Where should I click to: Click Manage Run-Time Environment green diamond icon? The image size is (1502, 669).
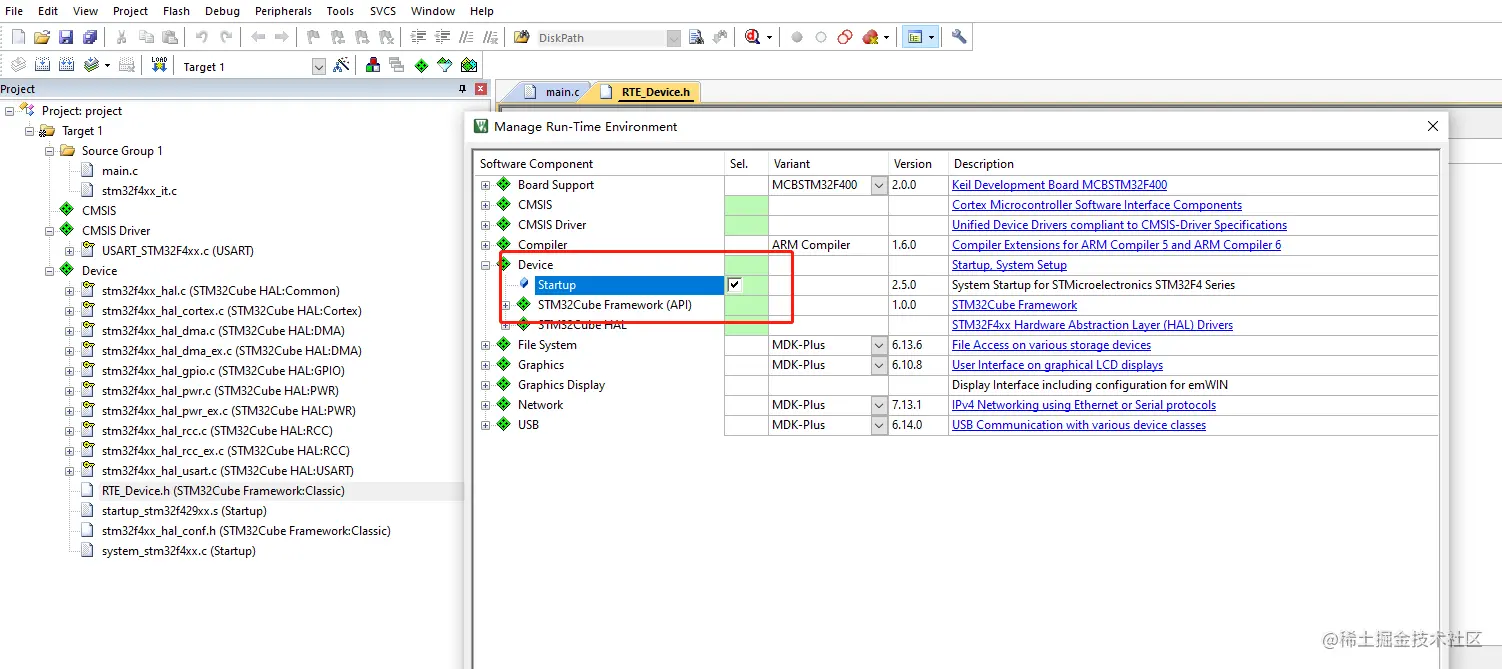[421, 65]
